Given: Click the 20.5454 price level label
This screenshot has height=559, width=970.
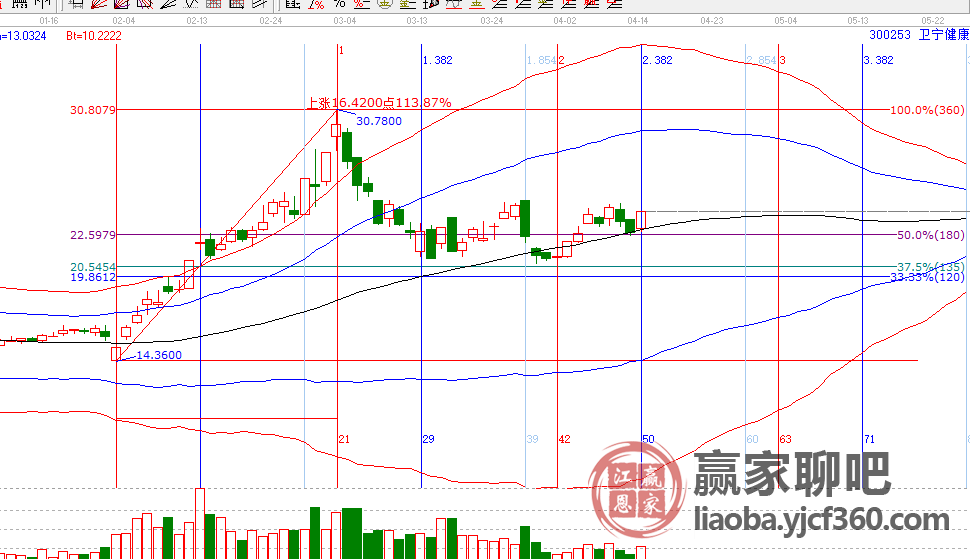Looking at the screenshot, I should pyautogui.click(x=93, y=267).
